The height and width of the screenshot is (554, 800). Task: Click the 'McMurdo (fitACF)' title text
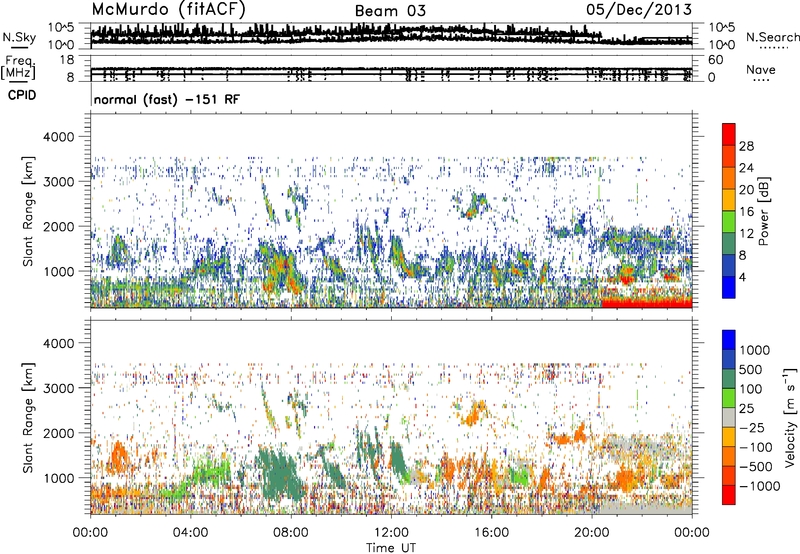tap(168, 10)
